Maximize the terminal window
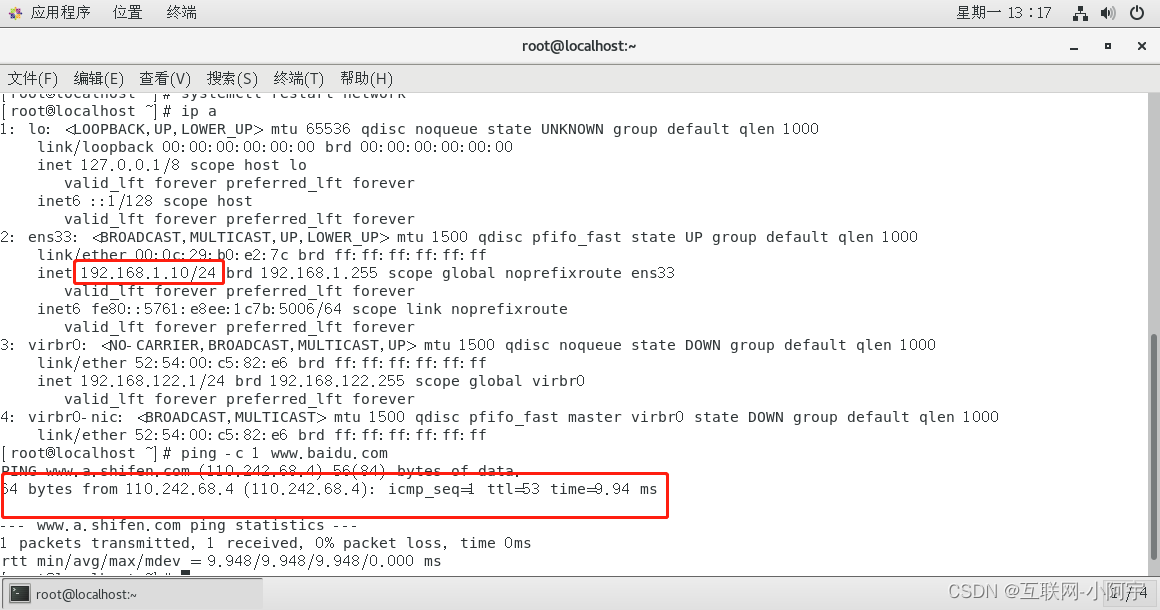The image size is (1160, 610). [x=1107, y=46]
